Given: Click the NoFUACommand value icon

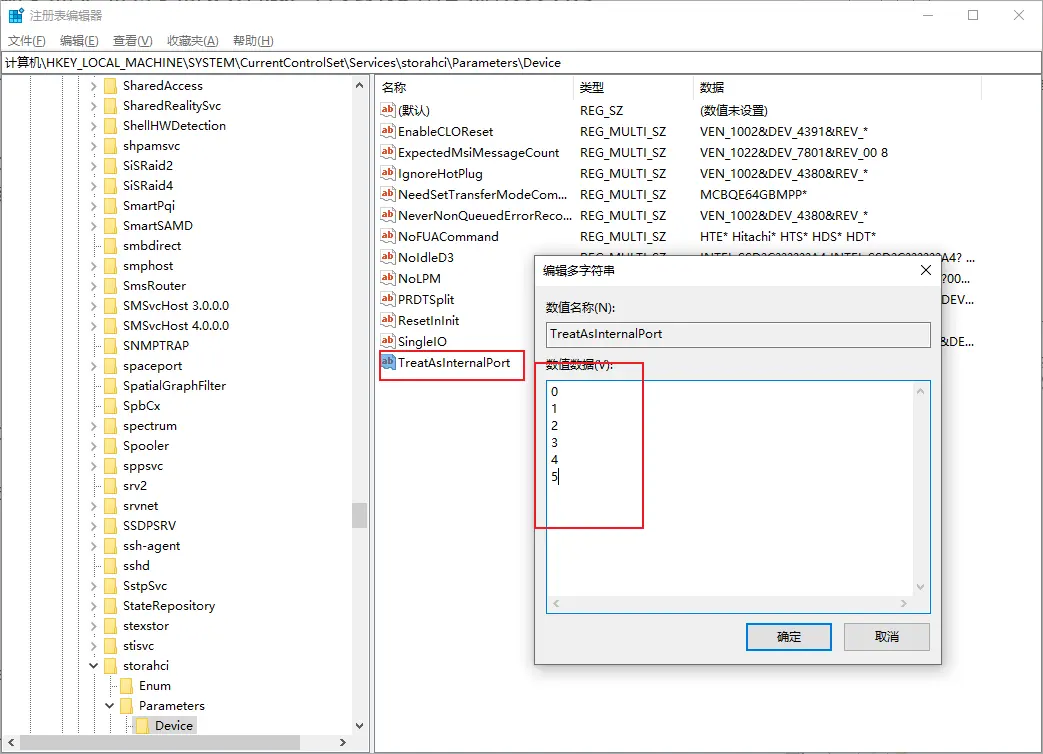Looking at the screenshot, I should [x=388, y=236].
